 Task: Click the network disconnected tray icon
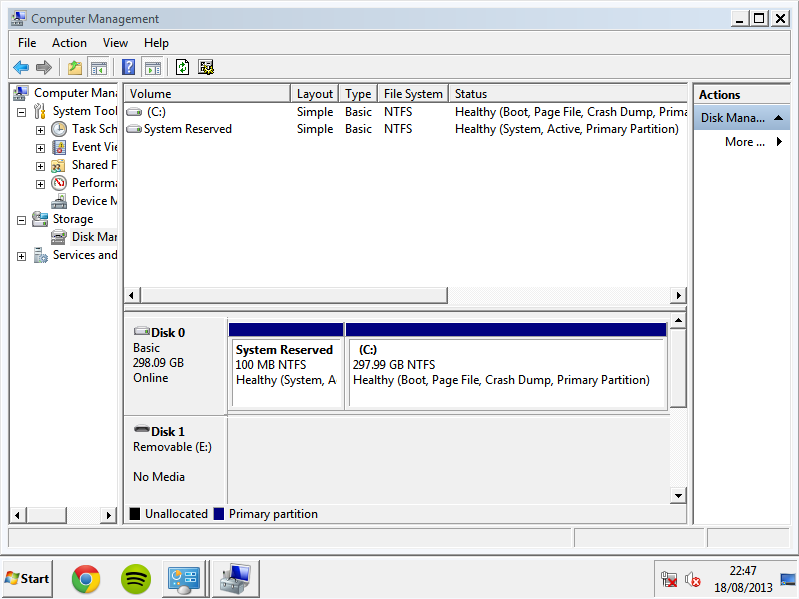(669, 579)
